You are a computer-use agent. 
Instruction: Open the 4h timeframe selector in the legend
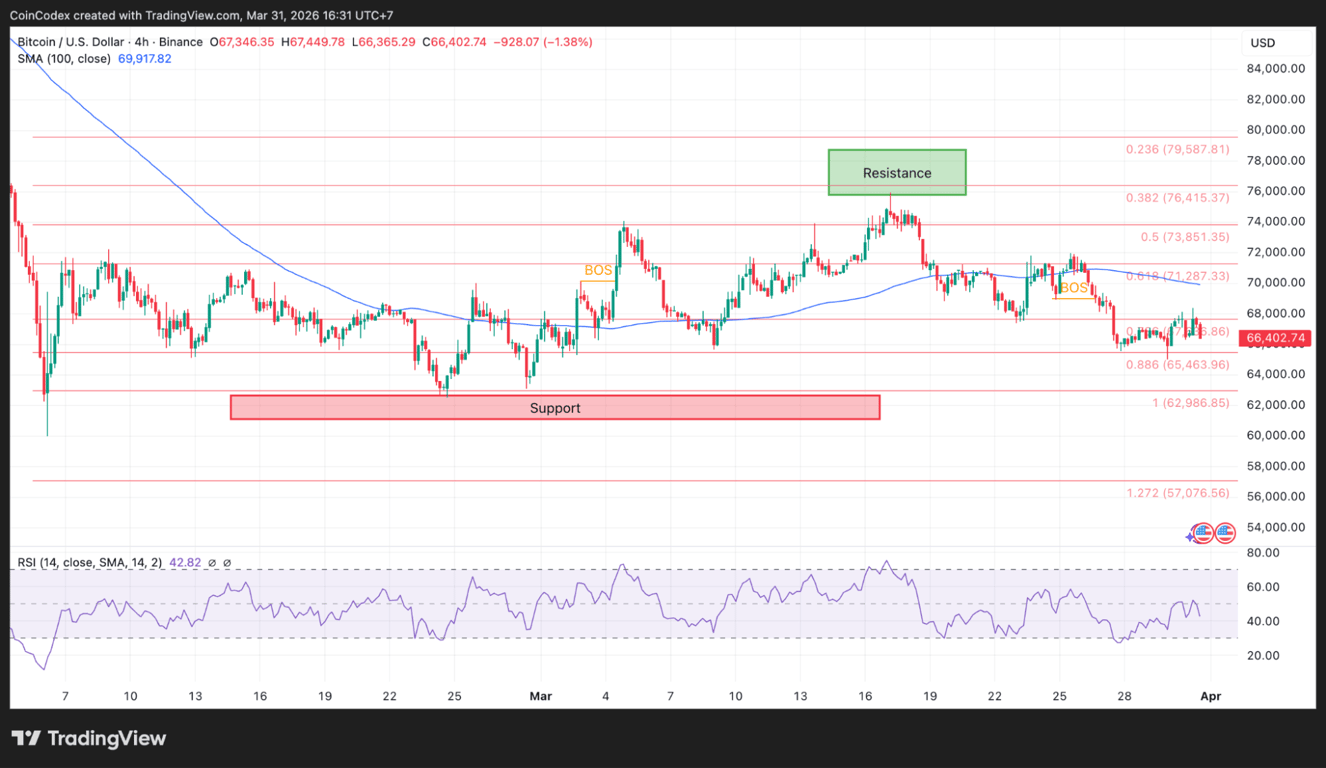pos(143,42)
